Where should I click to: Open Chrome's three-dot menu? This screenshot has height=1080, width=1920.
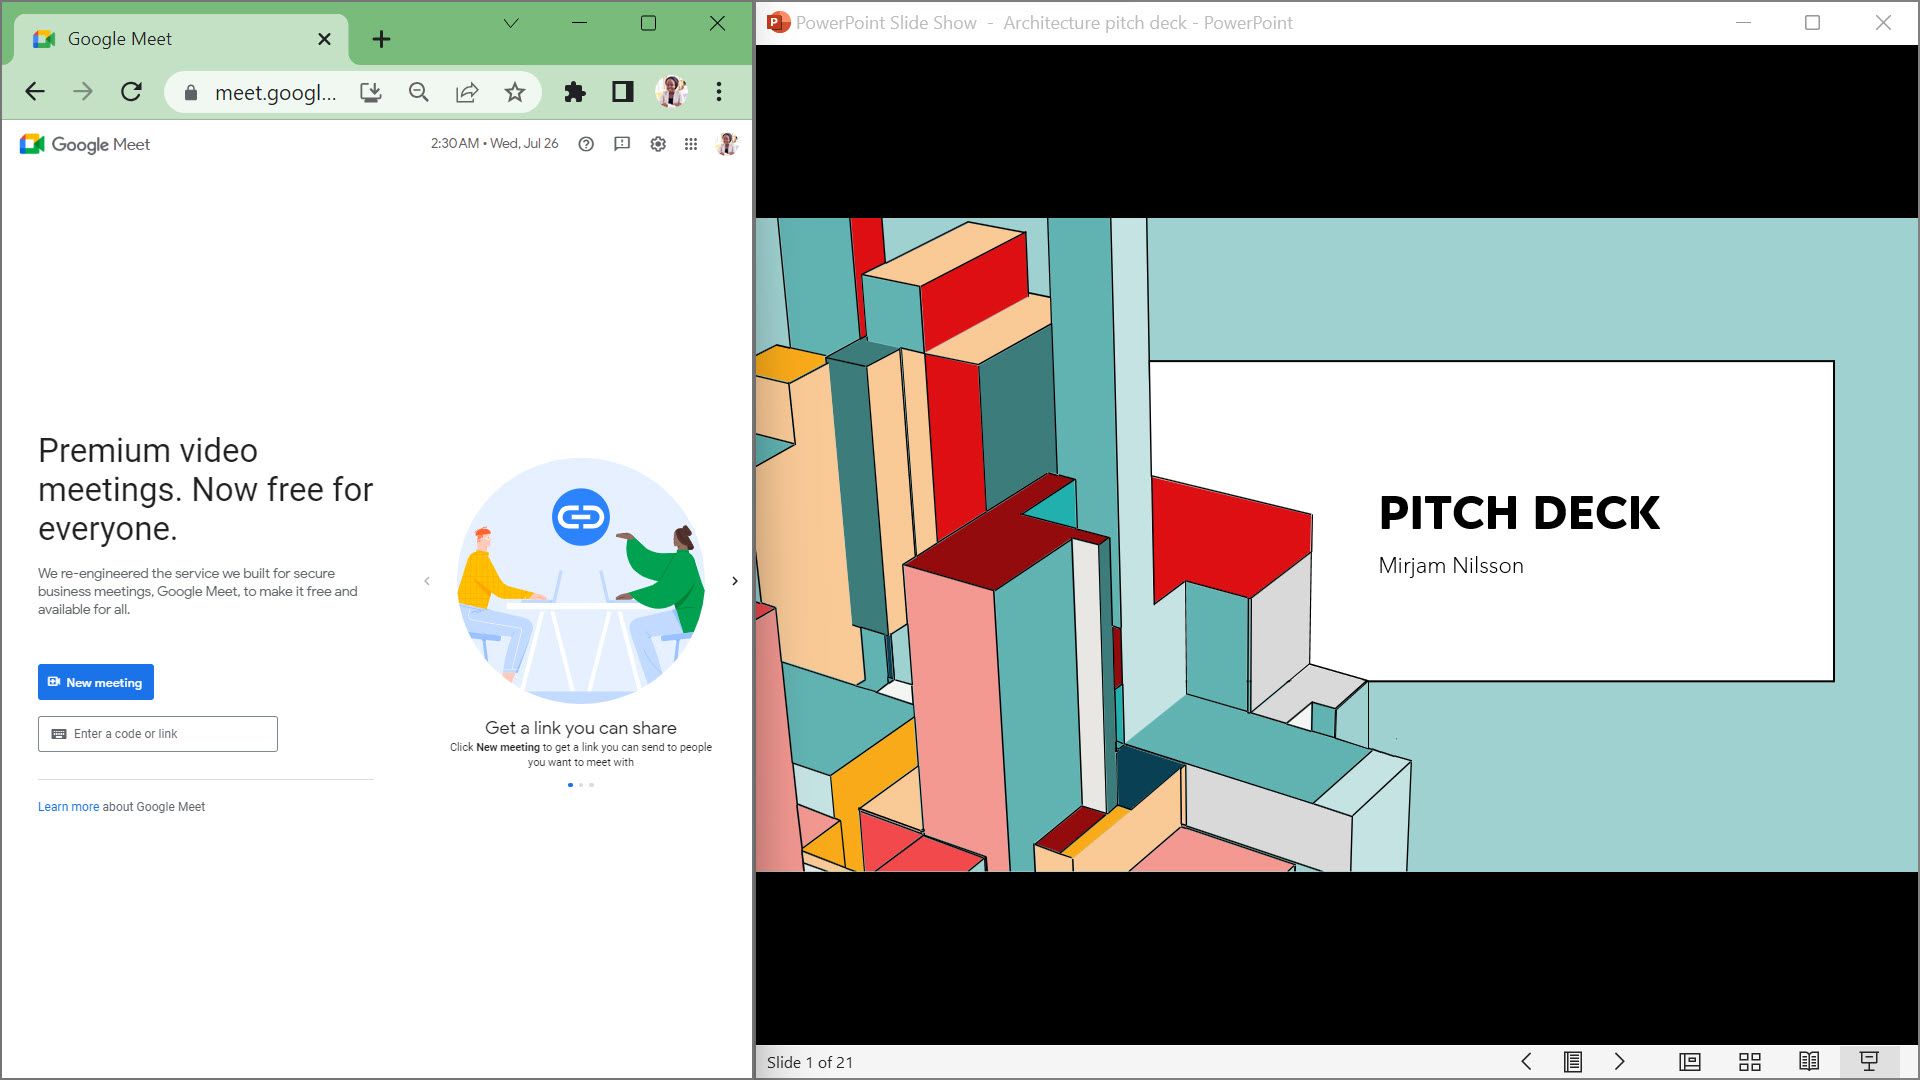pyautogui.click(x=718, y=91)
